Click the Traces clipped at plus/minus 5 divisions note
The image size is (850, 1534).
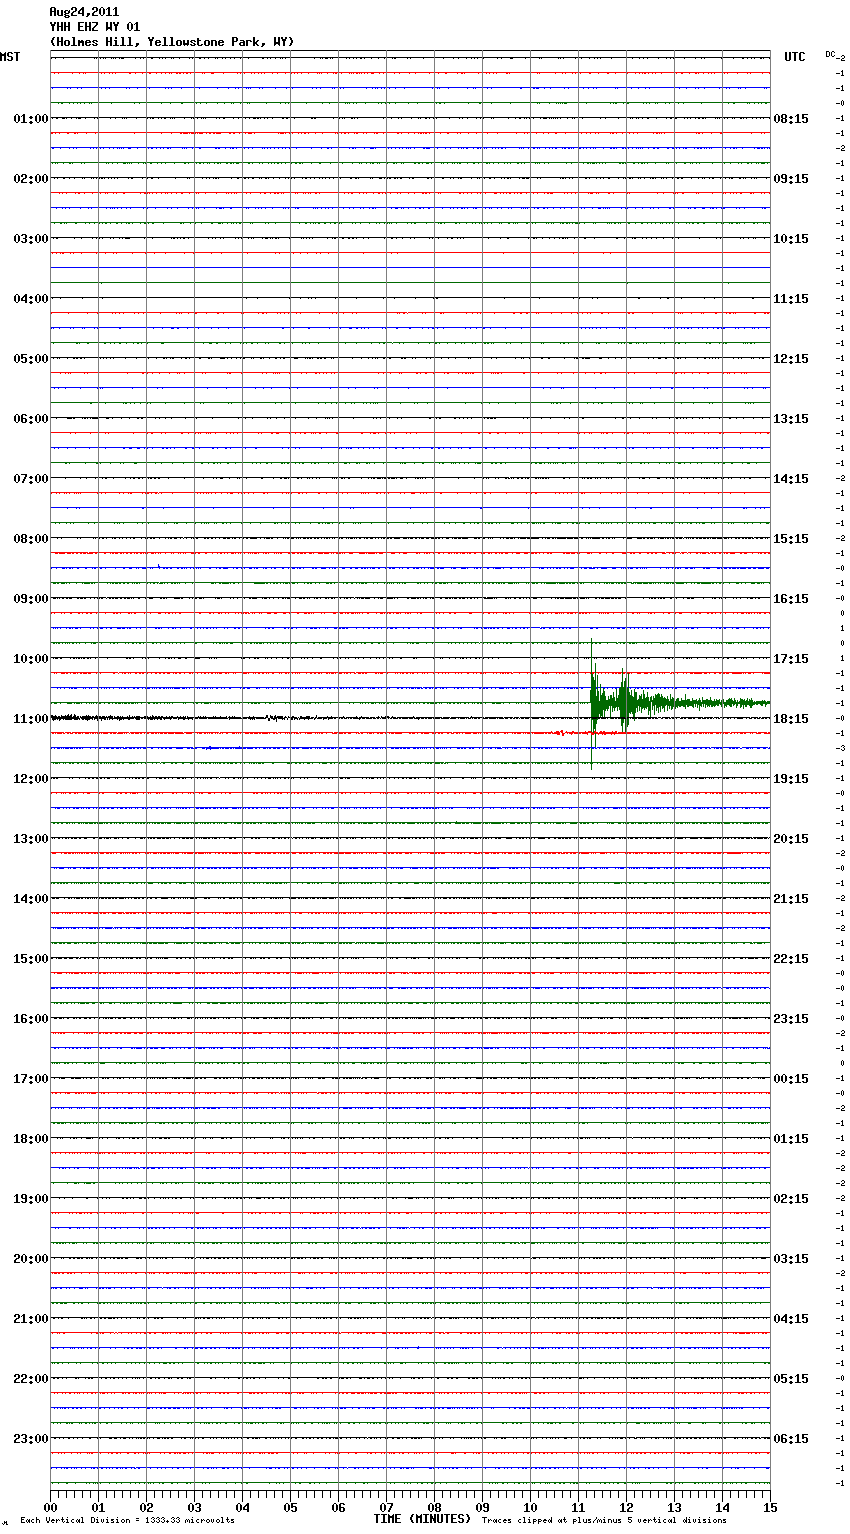[604, 1521]
